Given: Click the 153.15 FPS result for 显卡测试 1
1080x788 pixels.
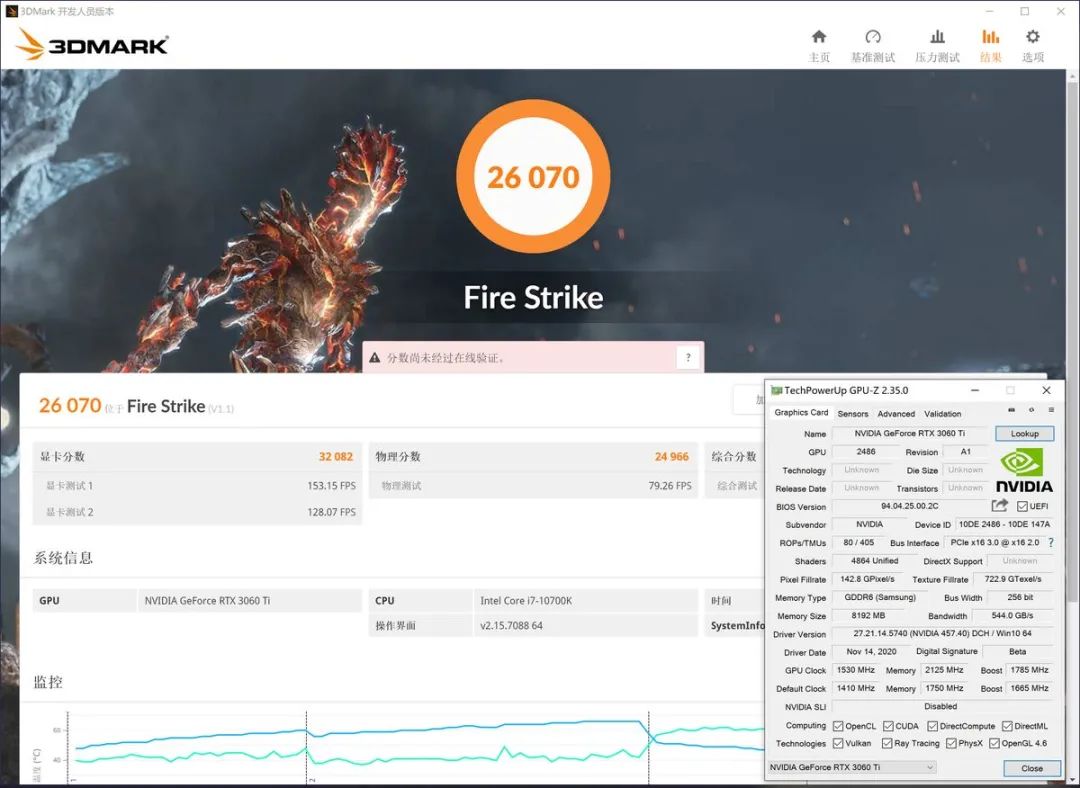Looking at the screenshot, I should tap(331, 486).
